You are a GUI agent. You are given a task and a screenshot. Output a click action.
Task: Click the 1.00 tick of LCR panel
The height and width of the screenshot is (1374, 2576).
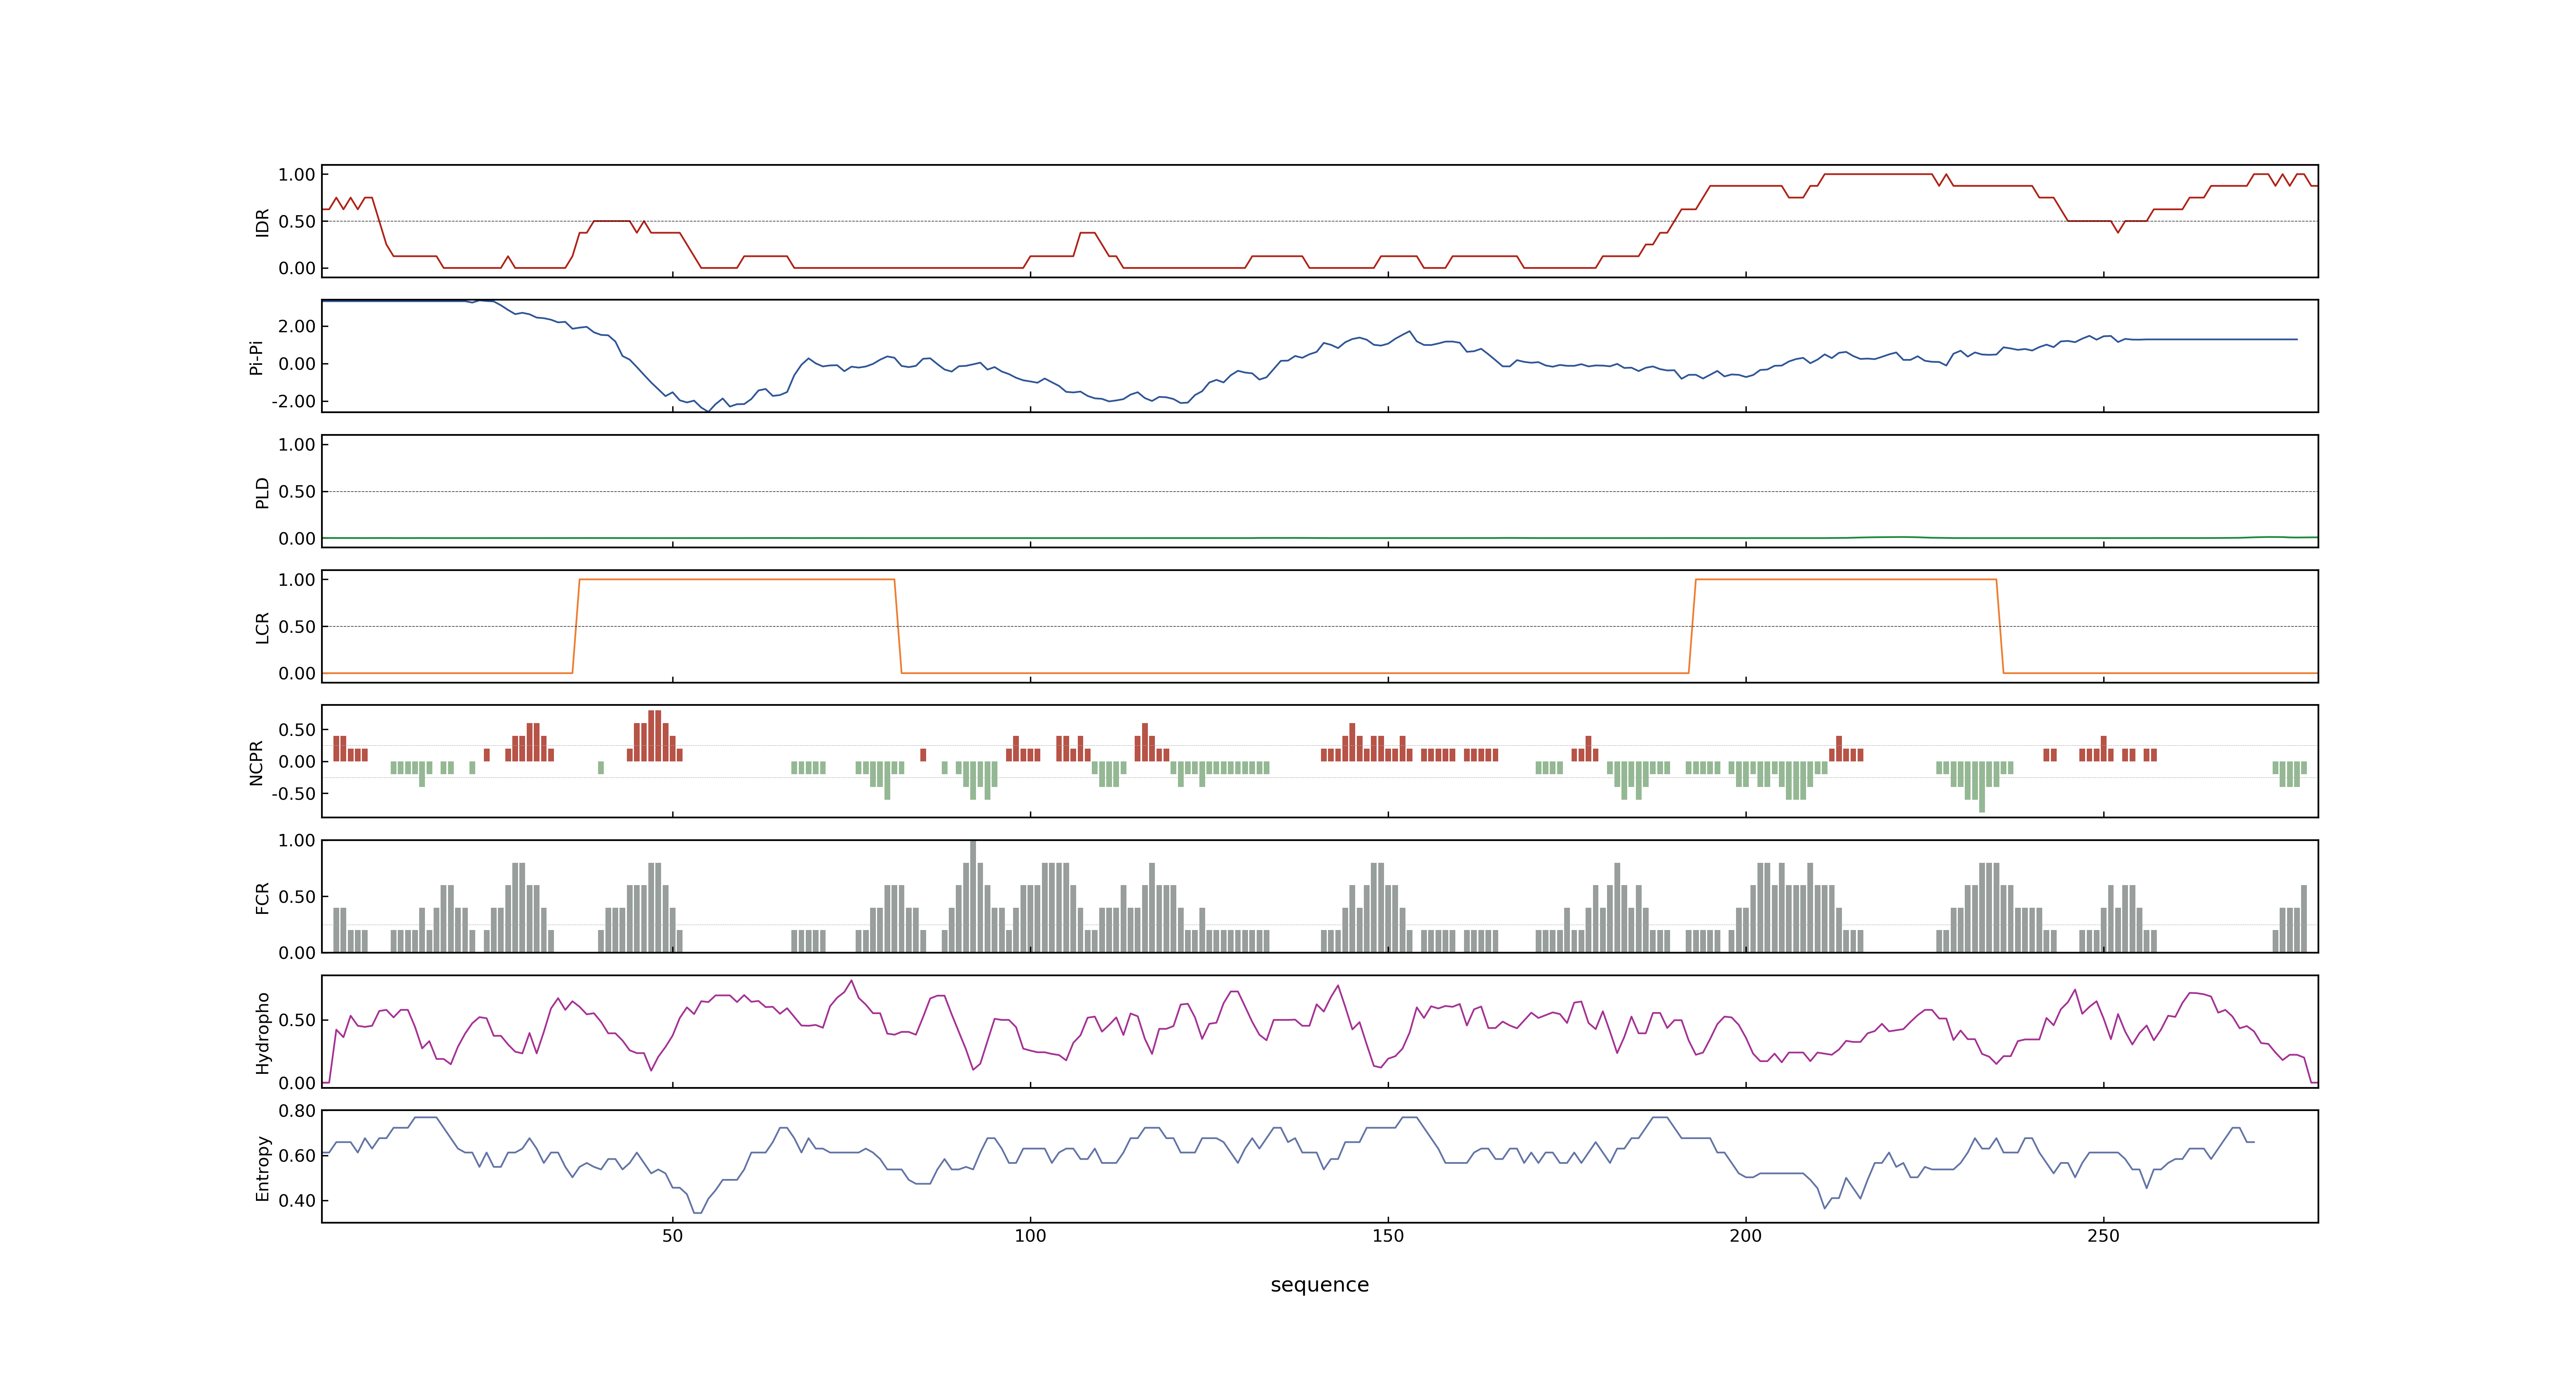[x=297, y=580]
